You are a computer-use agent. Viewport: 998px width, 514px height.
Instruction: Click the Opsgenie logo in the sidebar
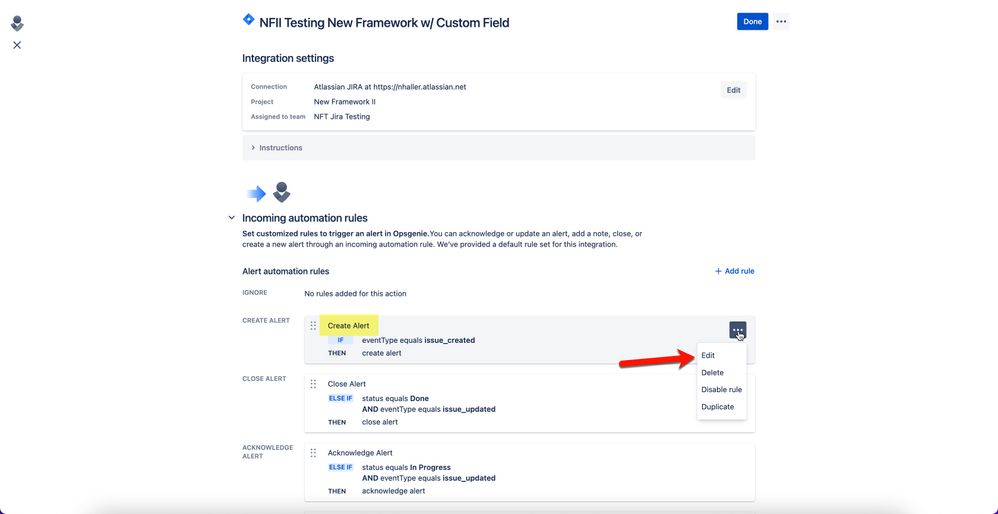point(17,24)
